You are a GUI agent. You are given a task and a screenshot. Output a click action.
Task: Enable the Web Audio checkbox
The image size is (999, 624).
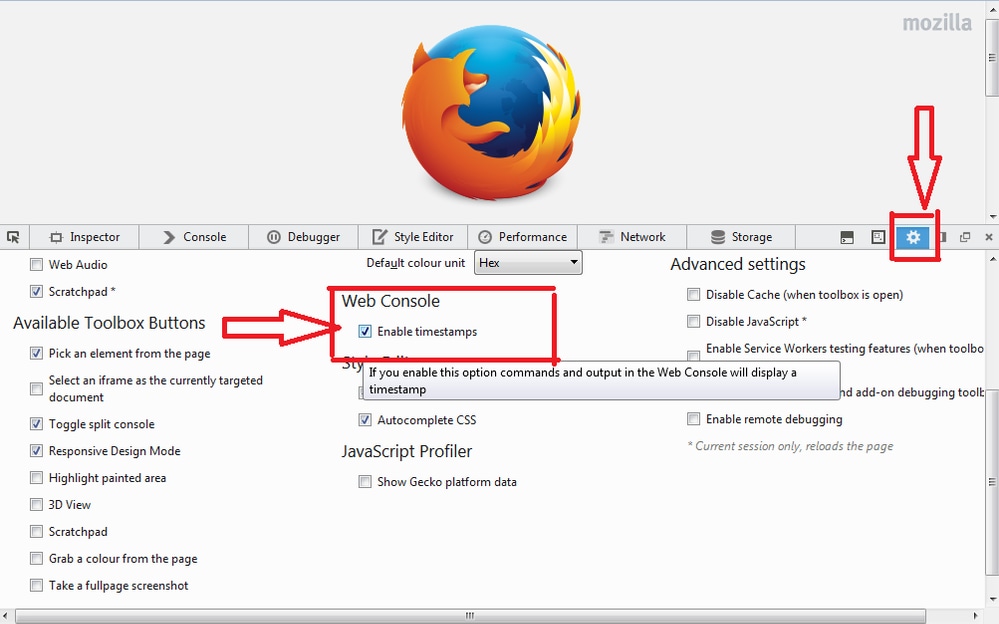click(36, 265)
